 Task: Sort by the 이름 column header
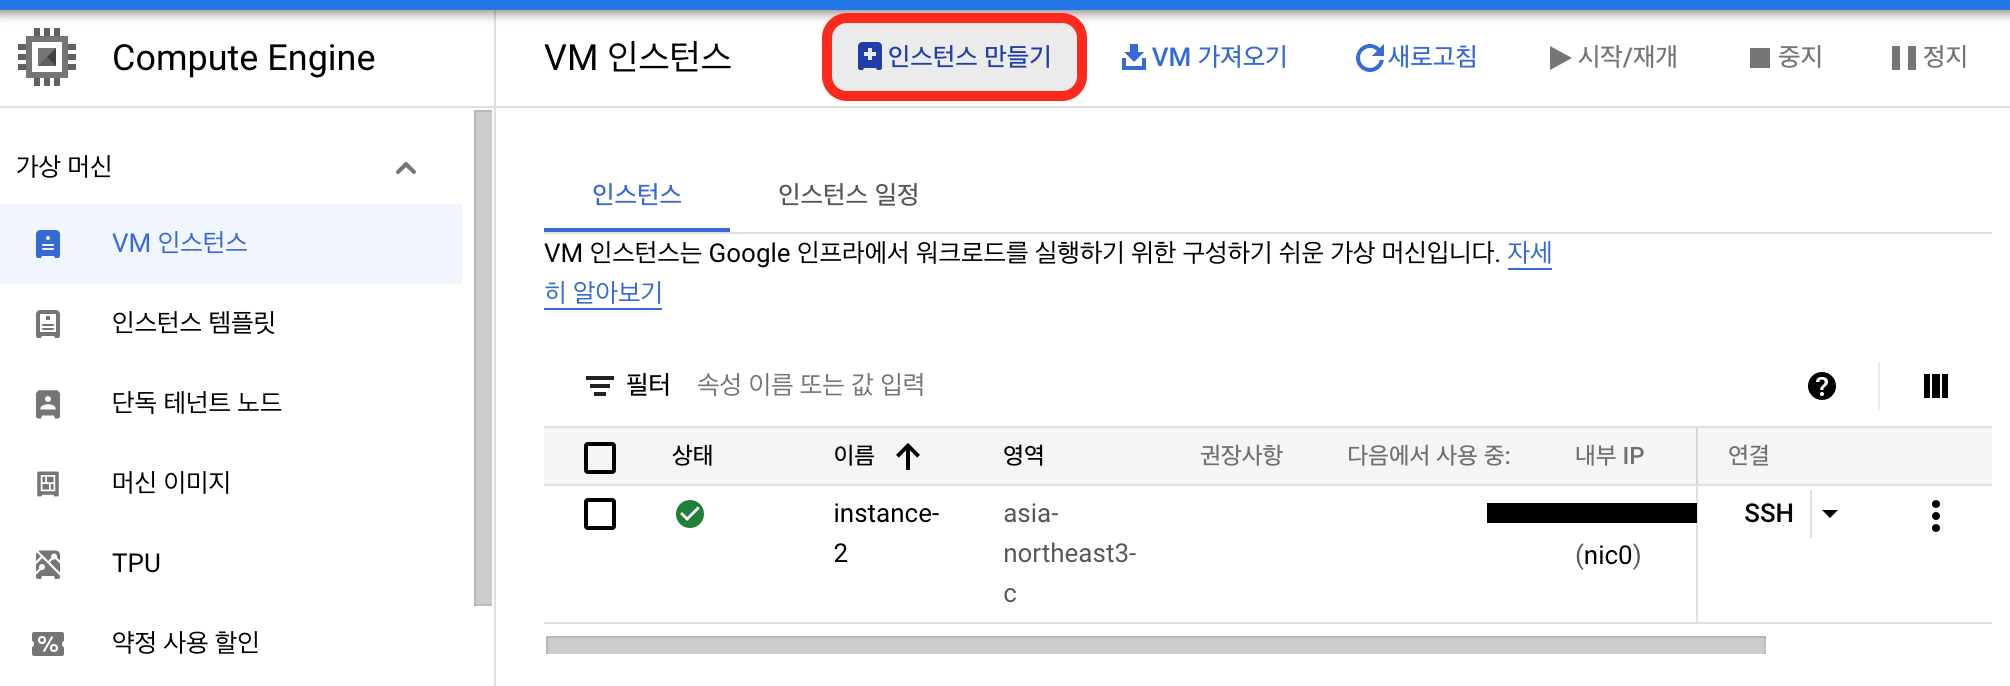854,456
